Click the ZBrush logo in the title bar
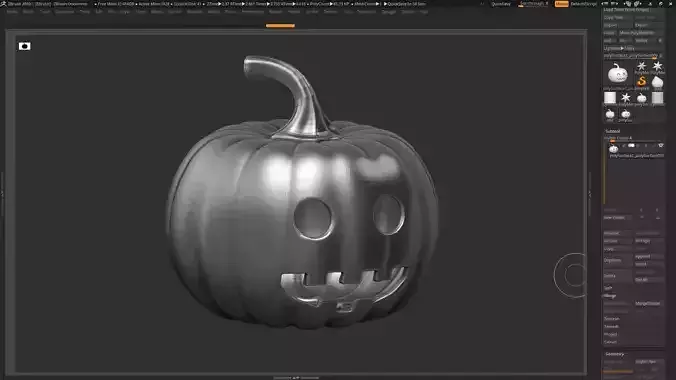676x380 pixels. click(3, 3)
